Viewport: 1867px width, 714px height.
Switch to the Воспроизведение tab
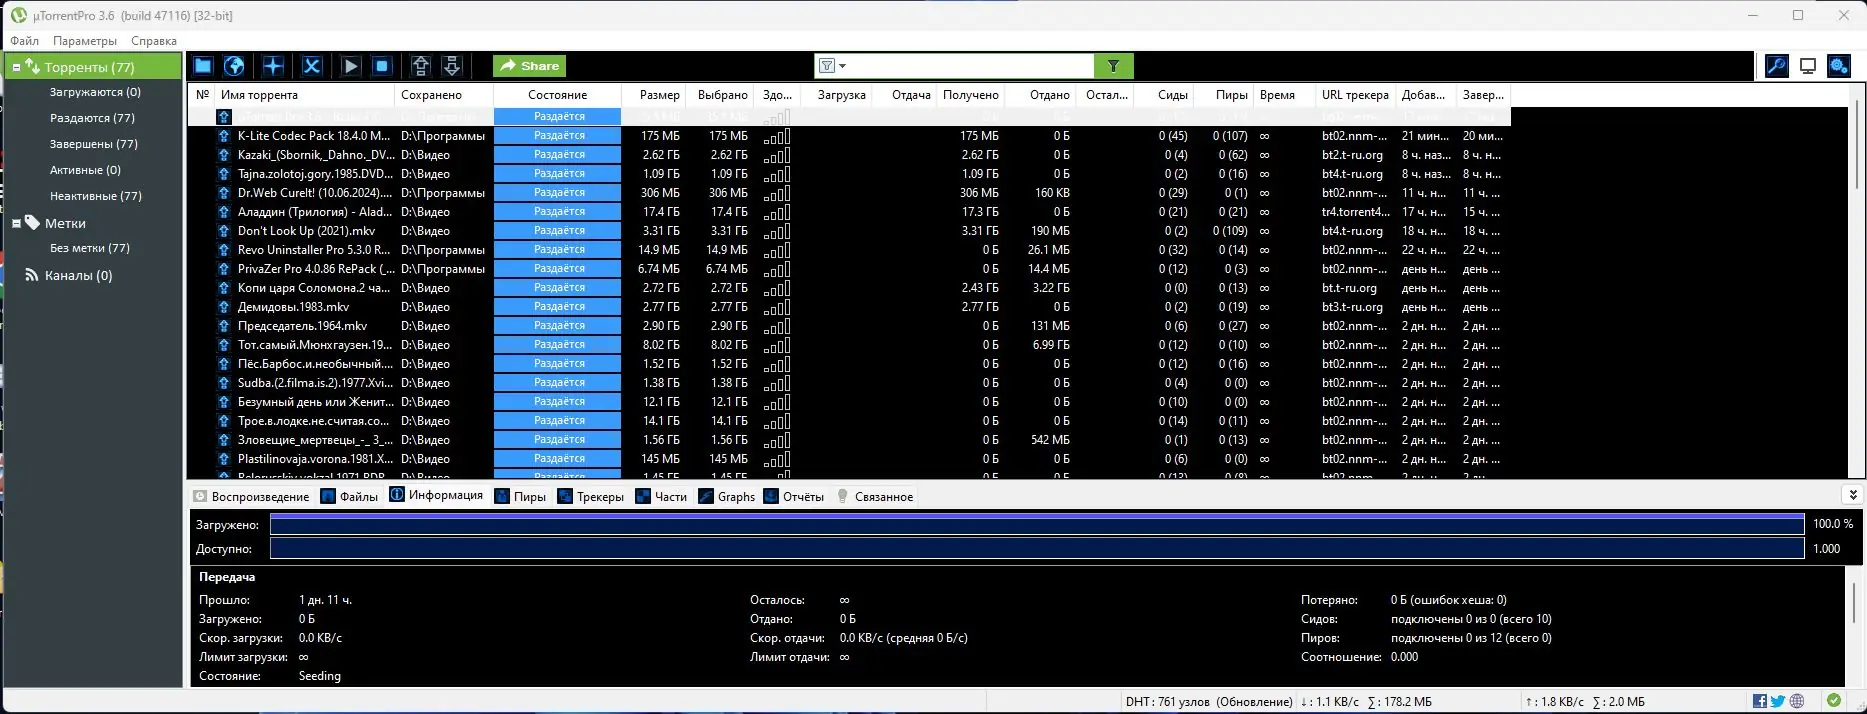pos(251,496)
